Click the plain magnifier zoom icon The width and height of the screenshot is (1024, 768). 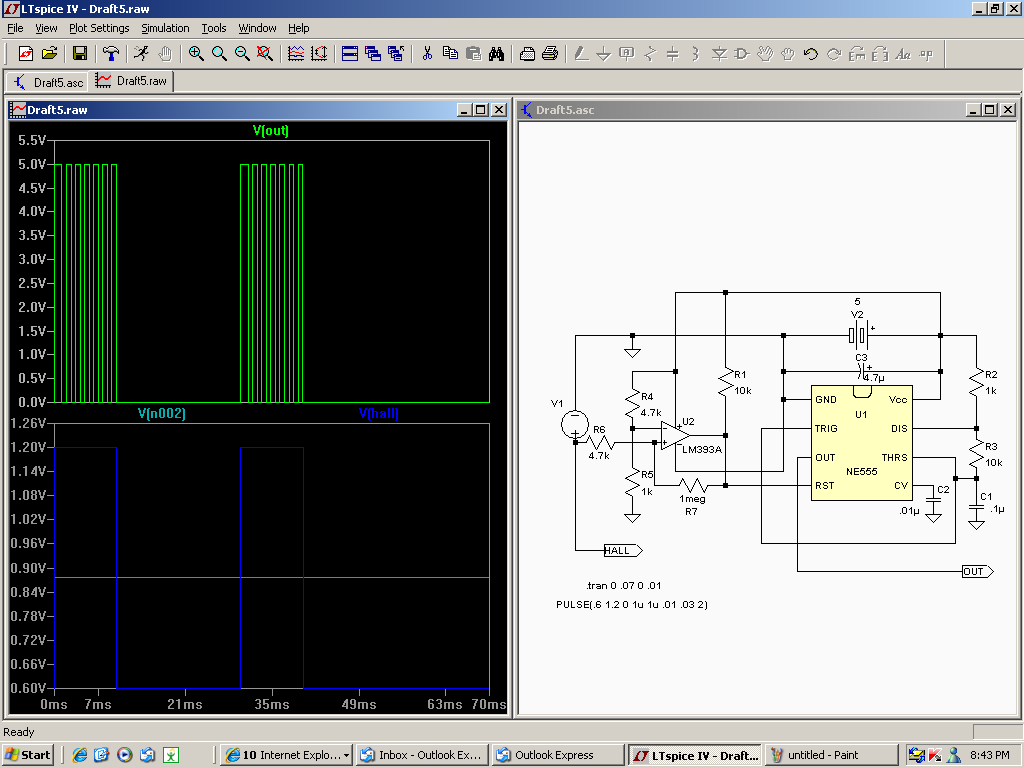219,54
